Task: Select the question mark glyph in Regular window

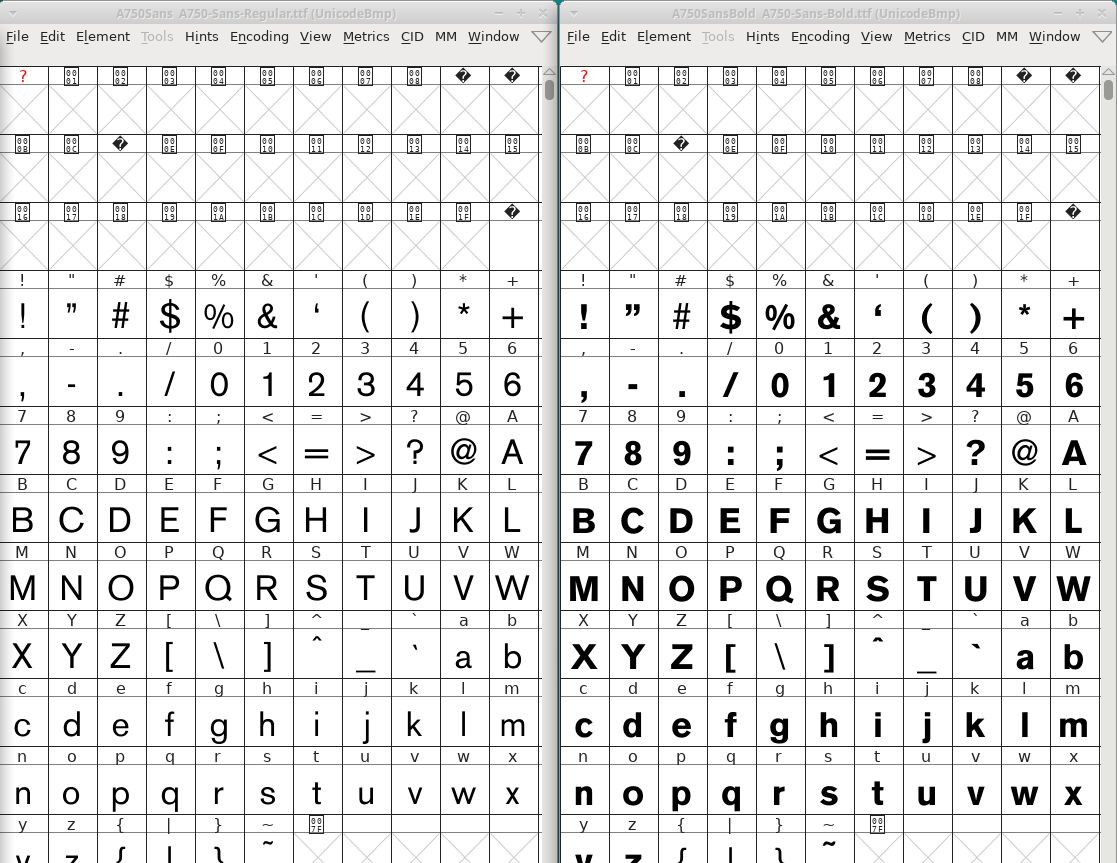Action: (x=415, y=451)
